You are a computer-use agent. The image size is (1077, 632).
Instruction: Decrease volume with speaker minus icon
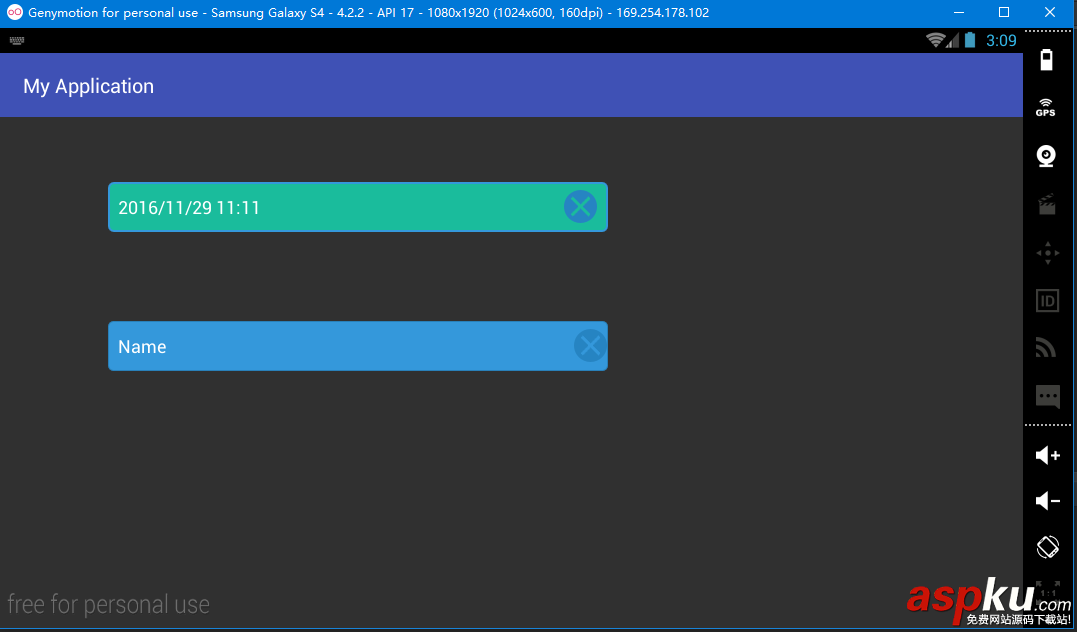1048,501
